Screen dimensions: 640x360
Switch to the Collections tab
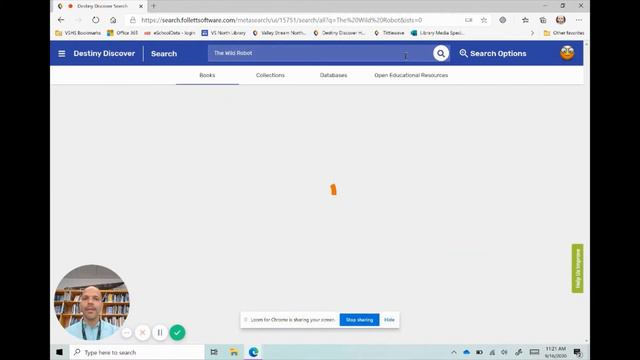click(270, 75)
